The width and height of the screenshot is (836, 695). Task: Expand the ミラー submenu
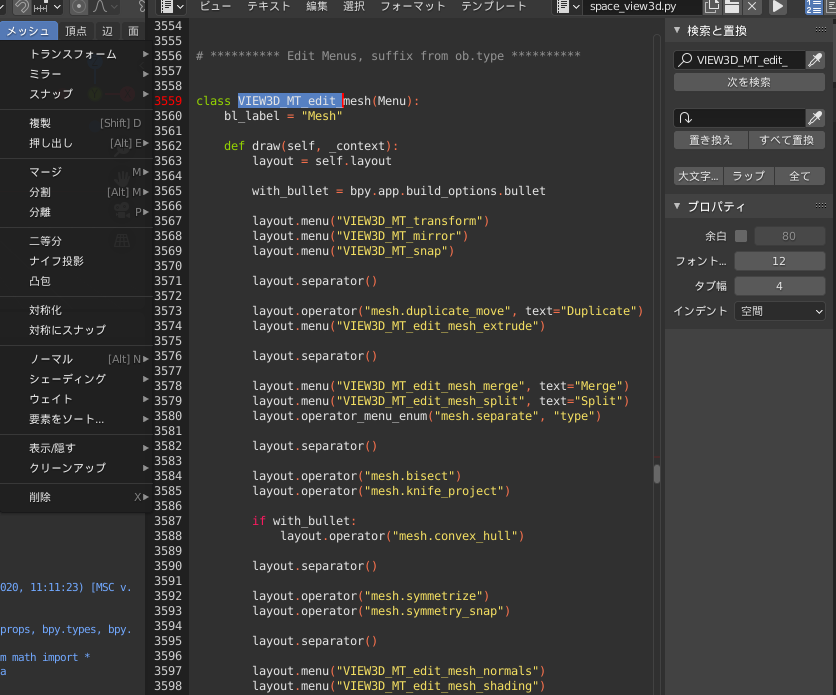(x=76, y=74)
